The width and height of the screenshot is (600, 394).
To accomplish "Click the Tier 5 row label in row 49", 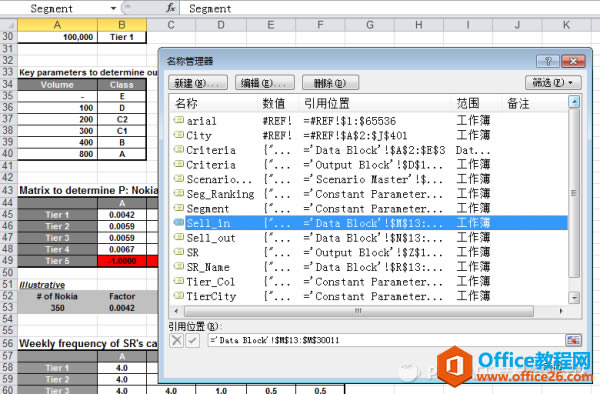I will point(57,261).
